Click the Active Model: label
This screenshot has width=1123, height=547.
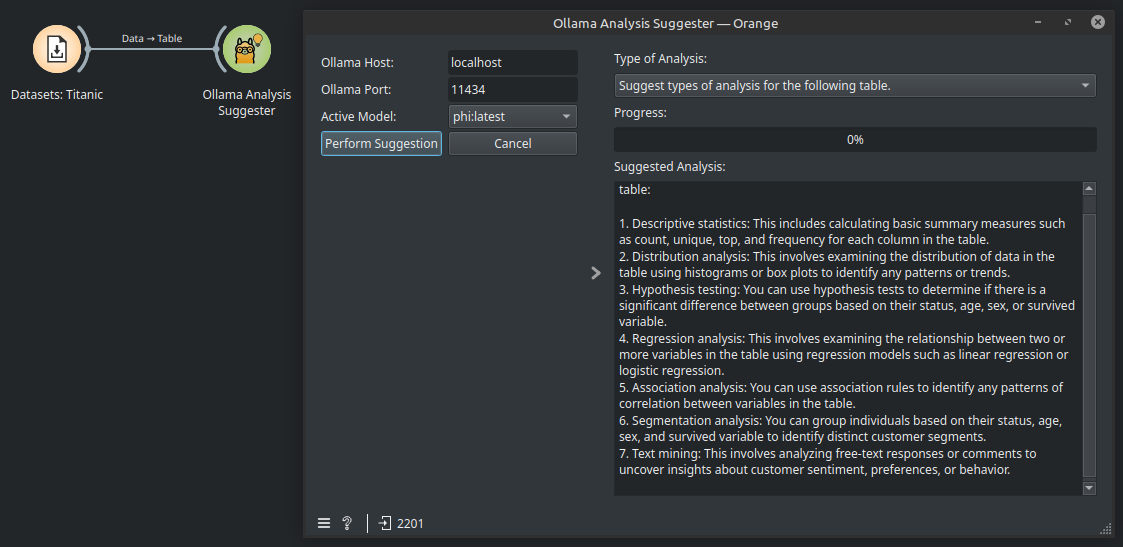coord(359,117)
